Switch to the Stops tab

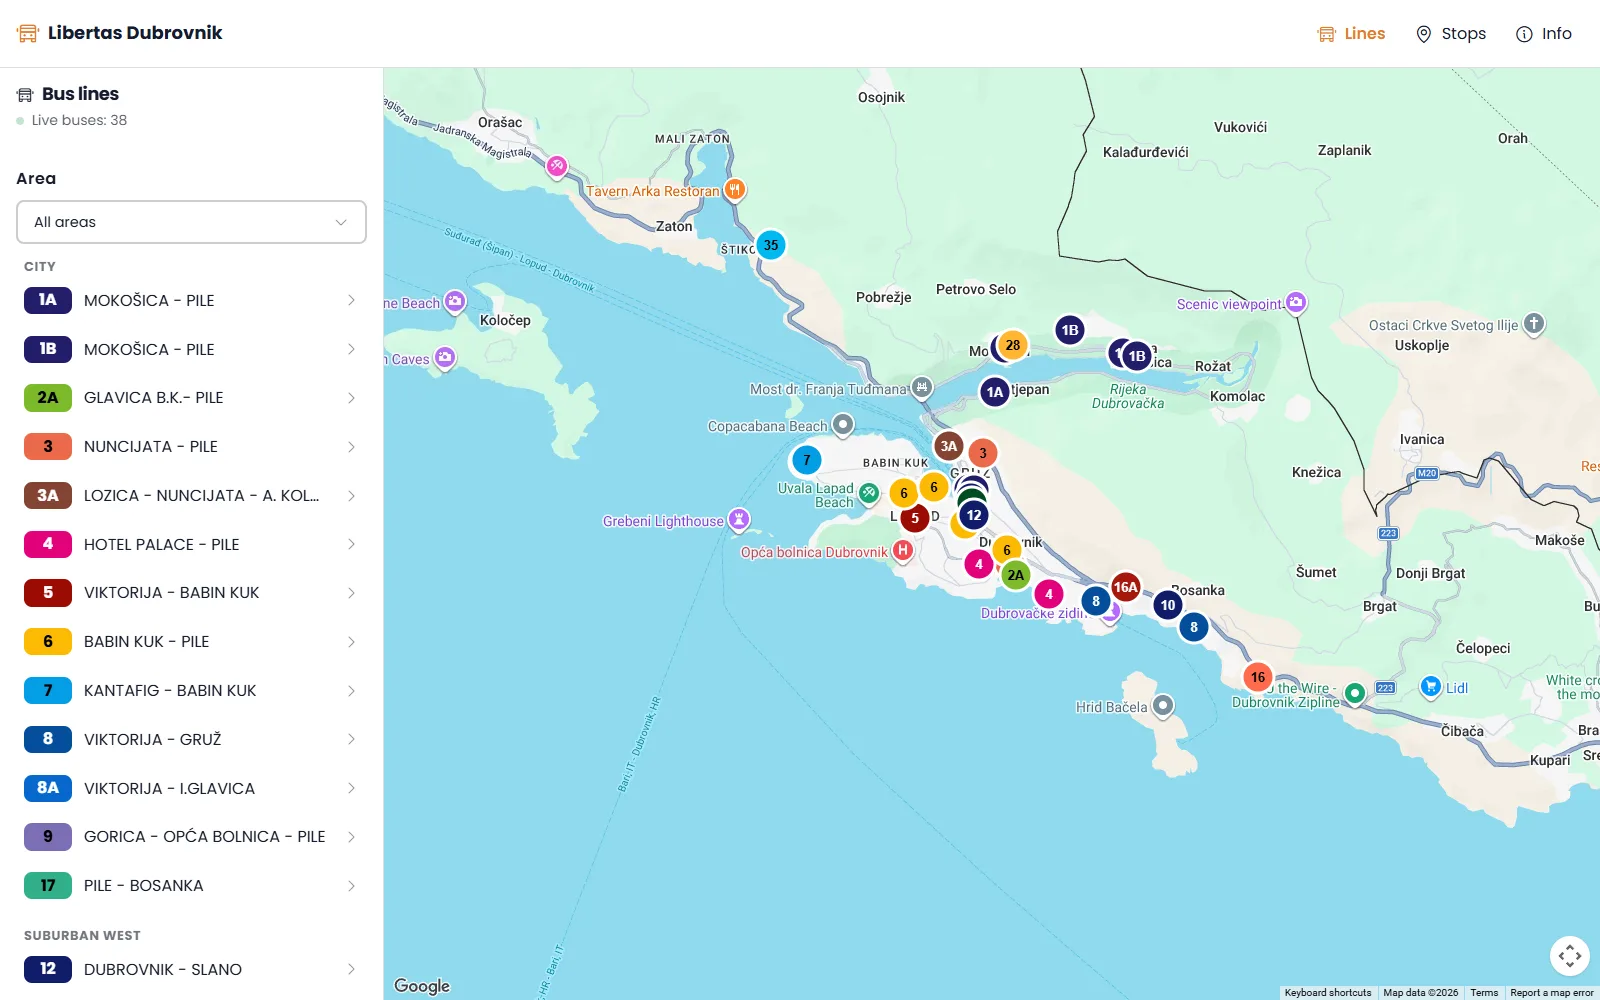tap(1451, 34)
